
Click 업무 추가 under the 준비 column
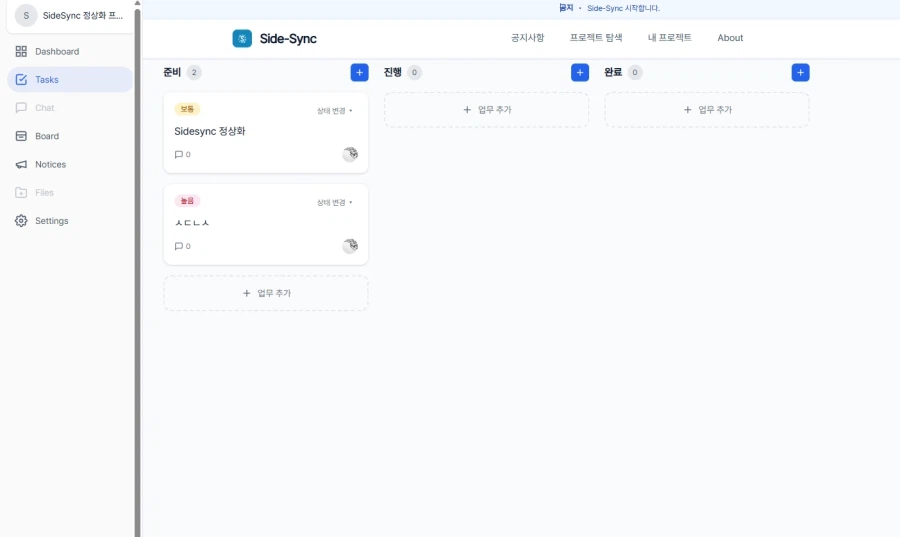[x=266, y=293]
